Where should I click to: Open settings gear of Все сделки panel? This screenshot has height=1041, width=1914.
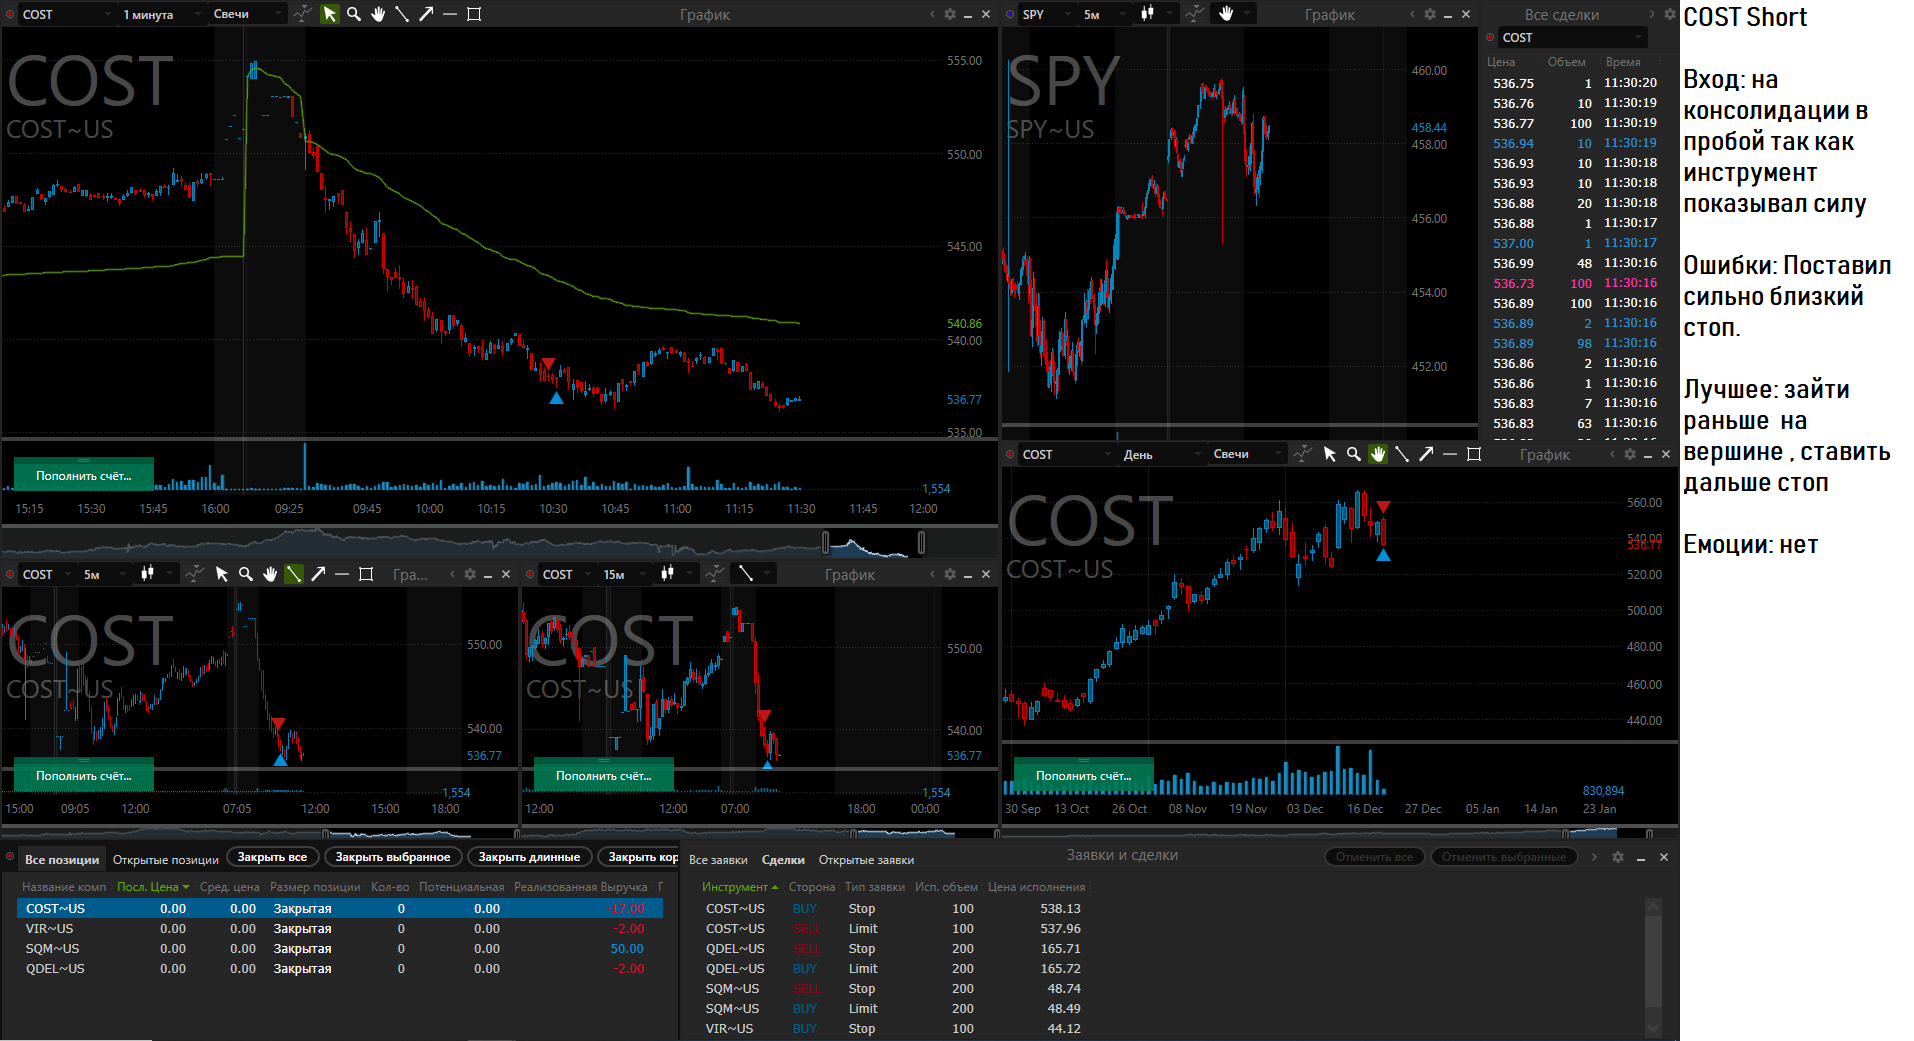click(x=1669, y=14)
